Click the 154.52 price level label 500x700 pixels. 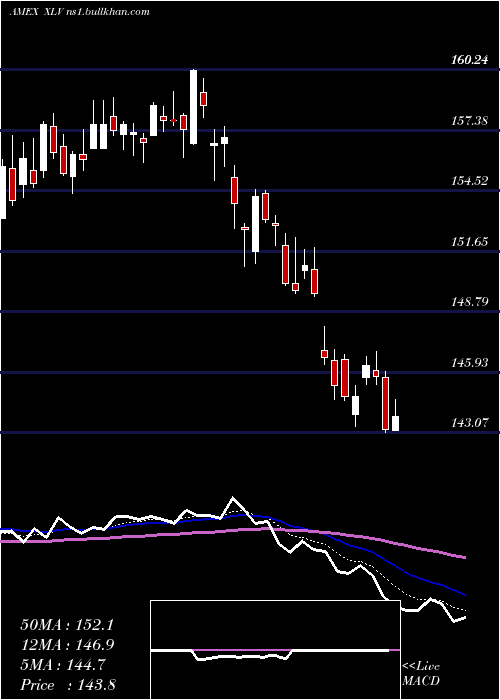pos(469,181)
